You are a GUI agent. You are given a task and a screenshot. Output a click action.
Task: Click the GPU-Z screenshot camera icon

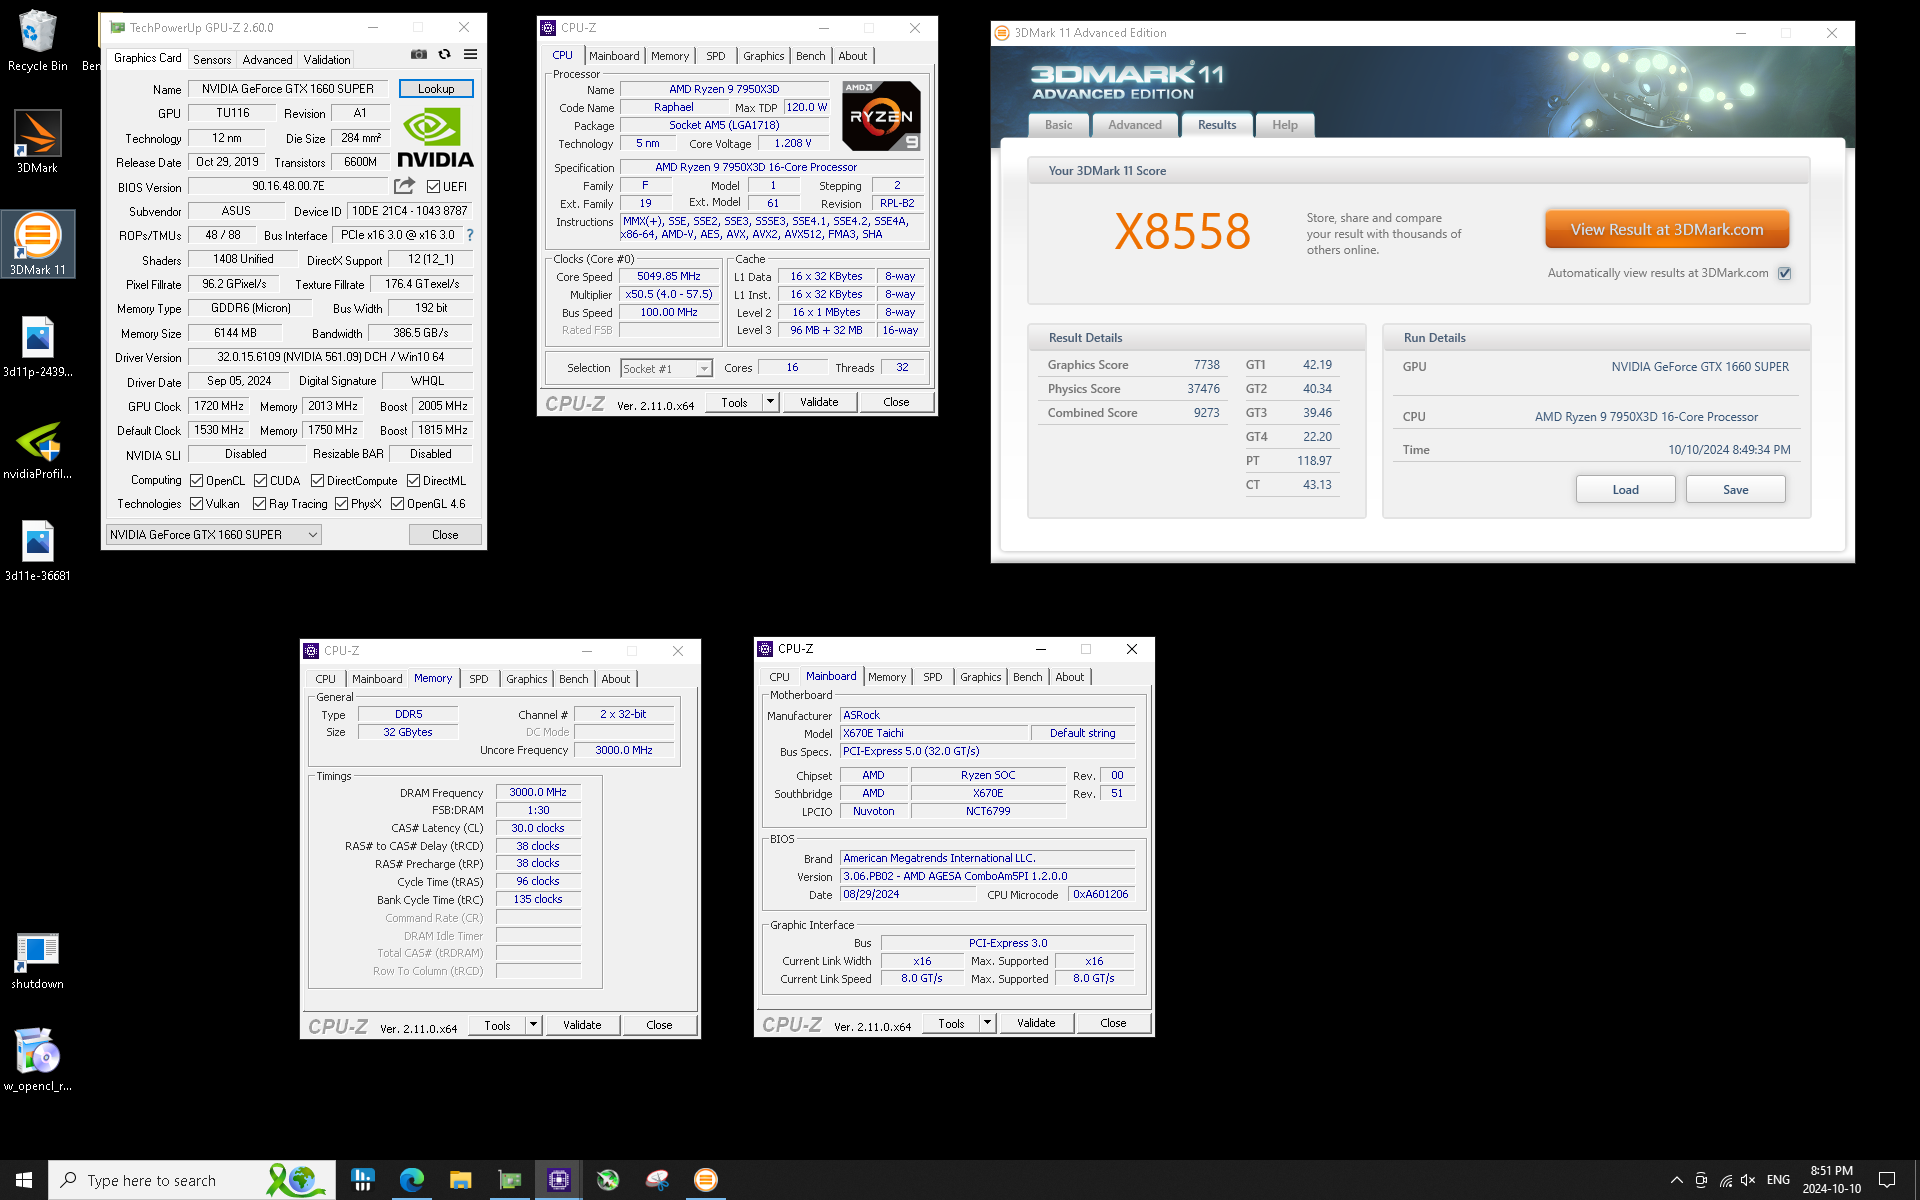(x=419, y=55)
